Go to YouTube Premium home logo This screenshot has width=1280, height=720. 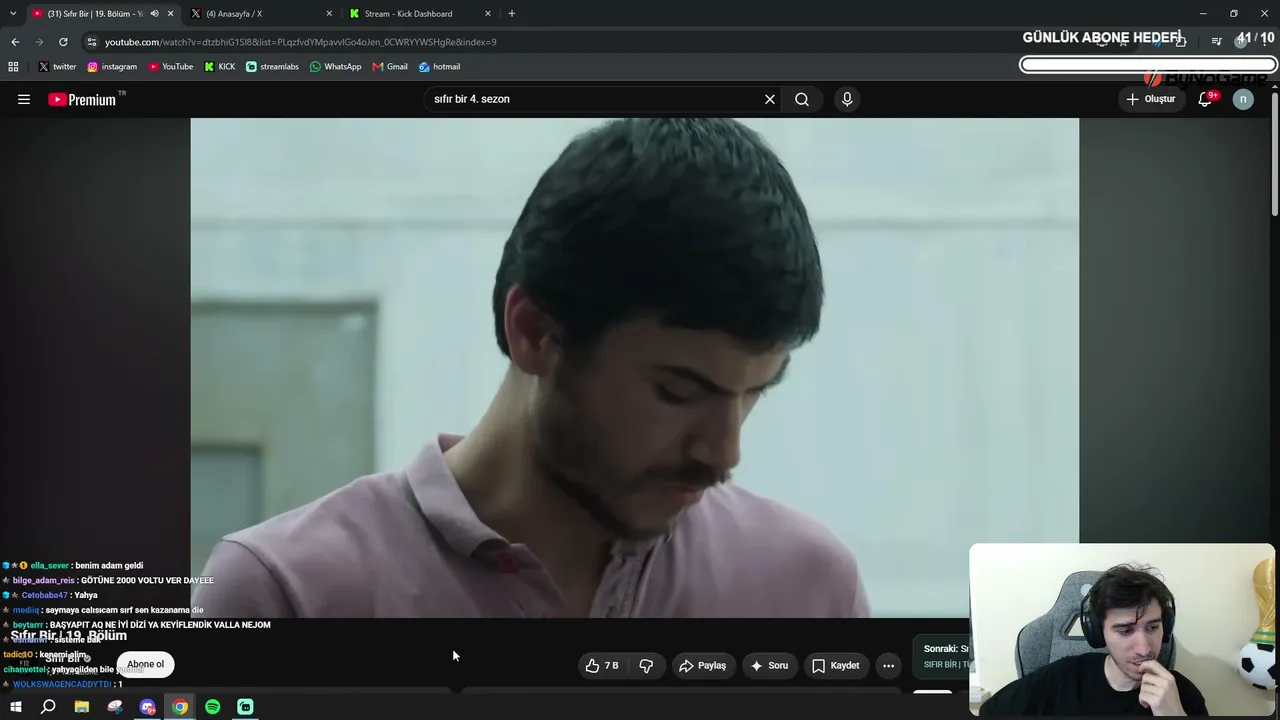(82, 99)
